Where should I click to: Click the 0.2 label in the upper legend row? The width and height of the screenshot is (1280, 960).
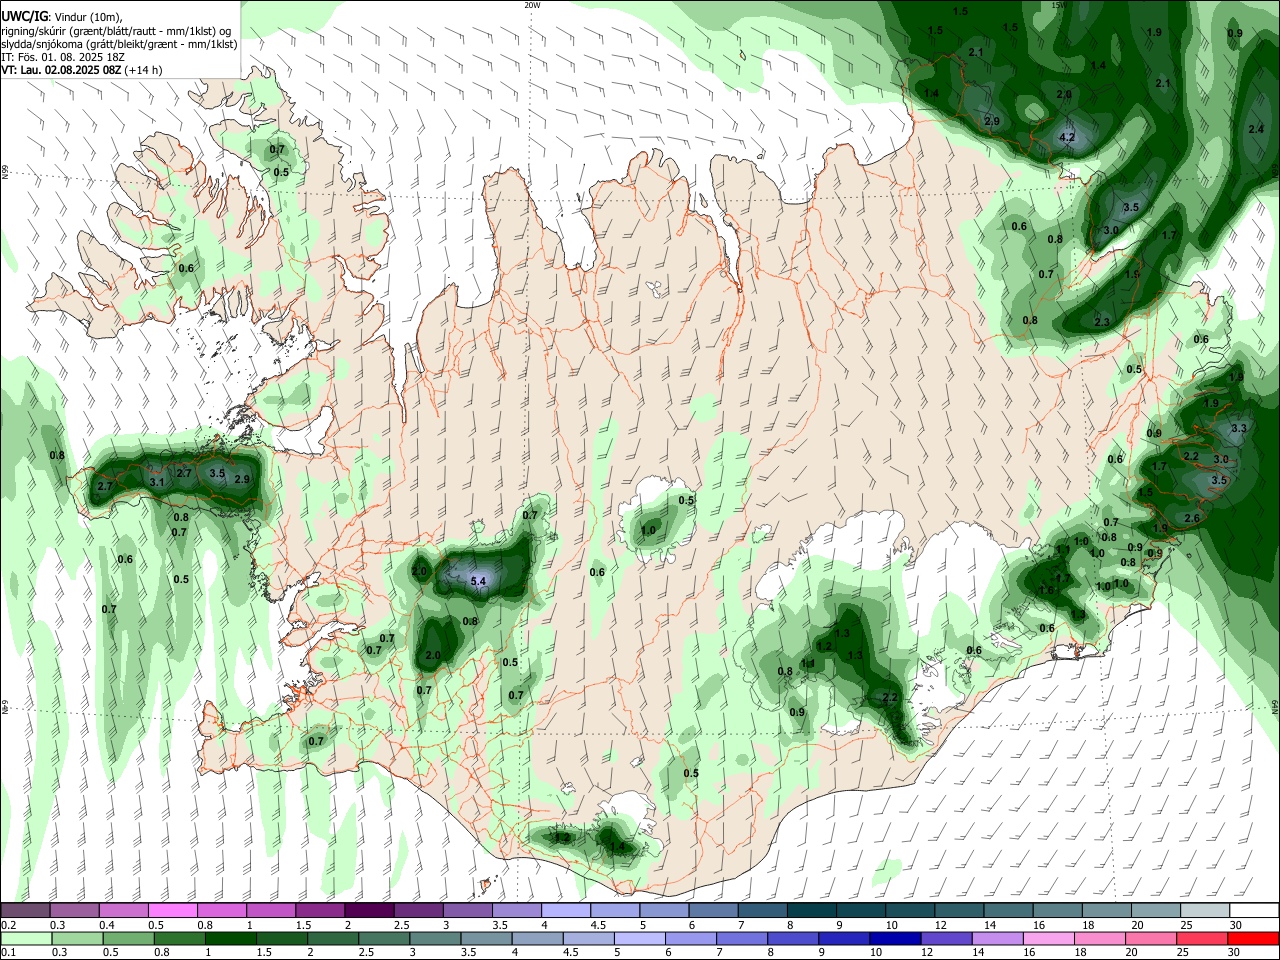8,925
